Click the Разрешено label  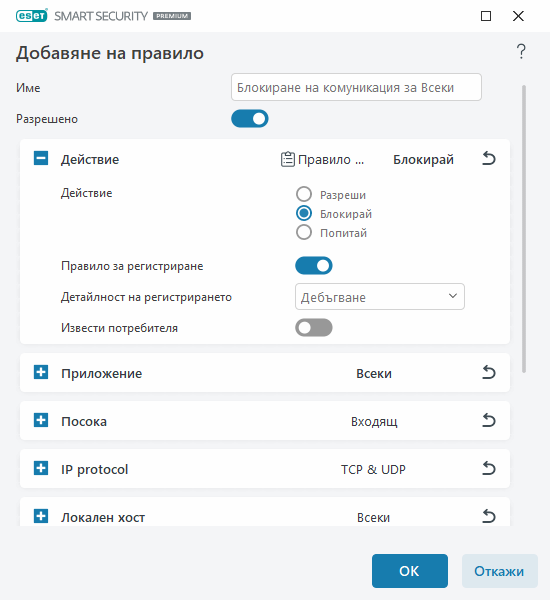coord(47,119)
